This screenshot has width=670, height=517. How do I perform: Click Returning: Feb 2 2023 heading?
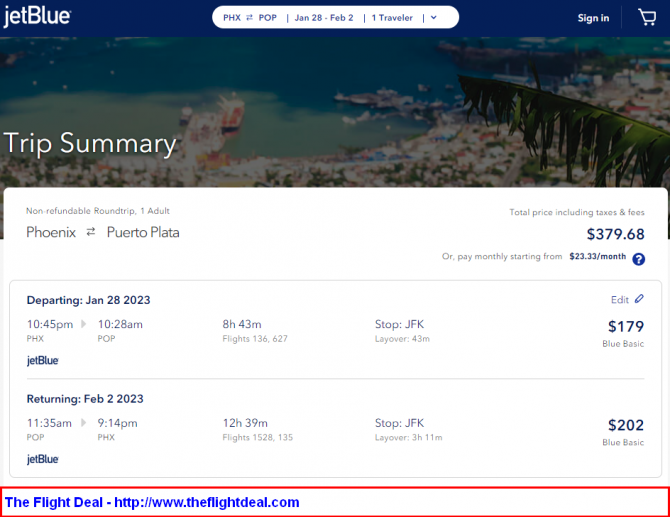click(x=85, y=399)
